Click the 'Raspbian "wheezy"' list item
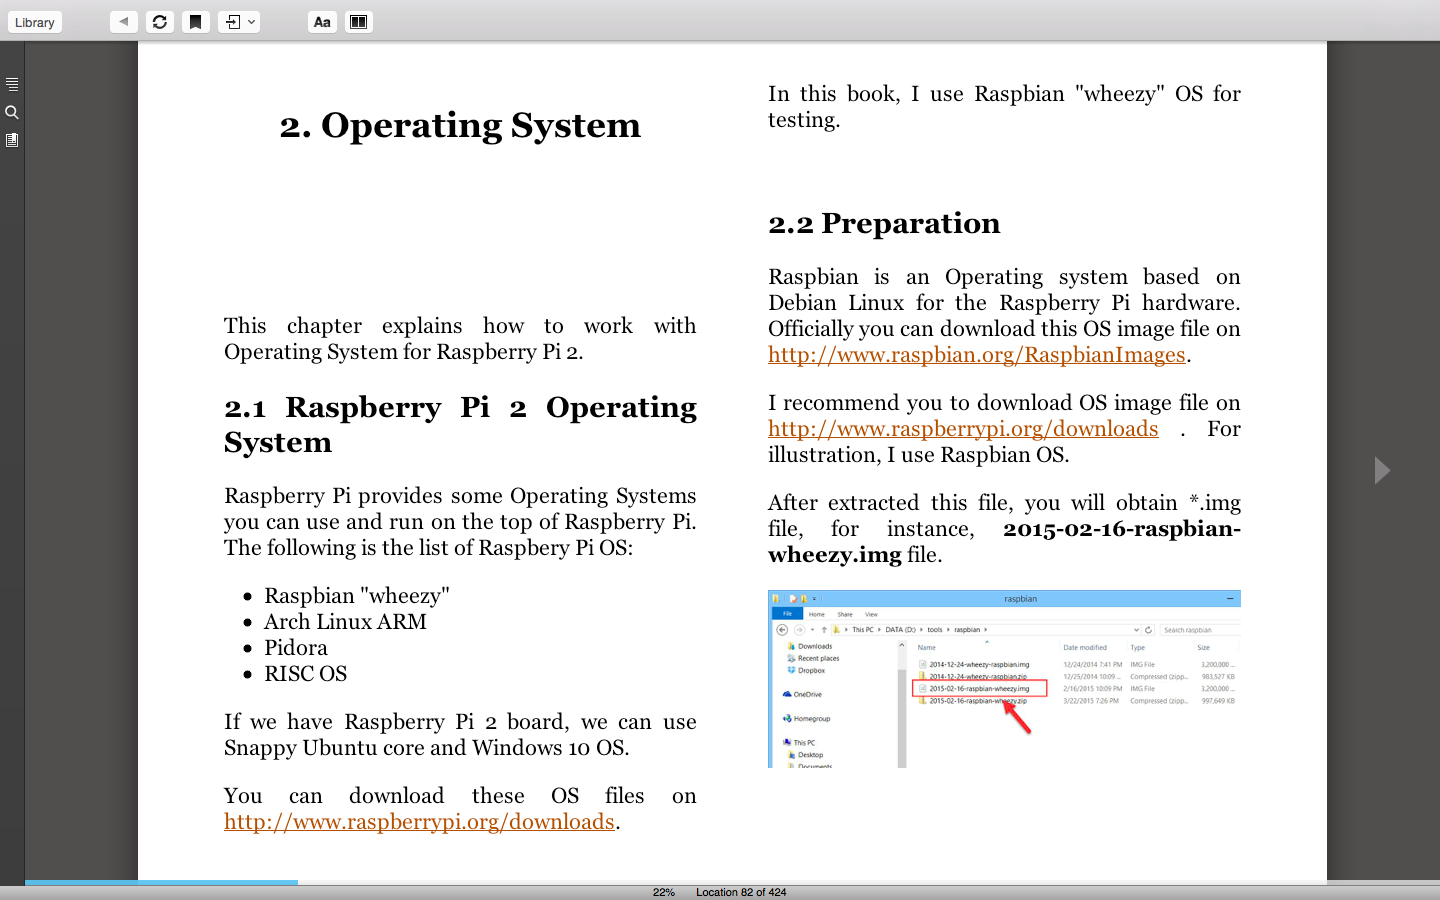1440x900 pixels. tap(357, 595)
